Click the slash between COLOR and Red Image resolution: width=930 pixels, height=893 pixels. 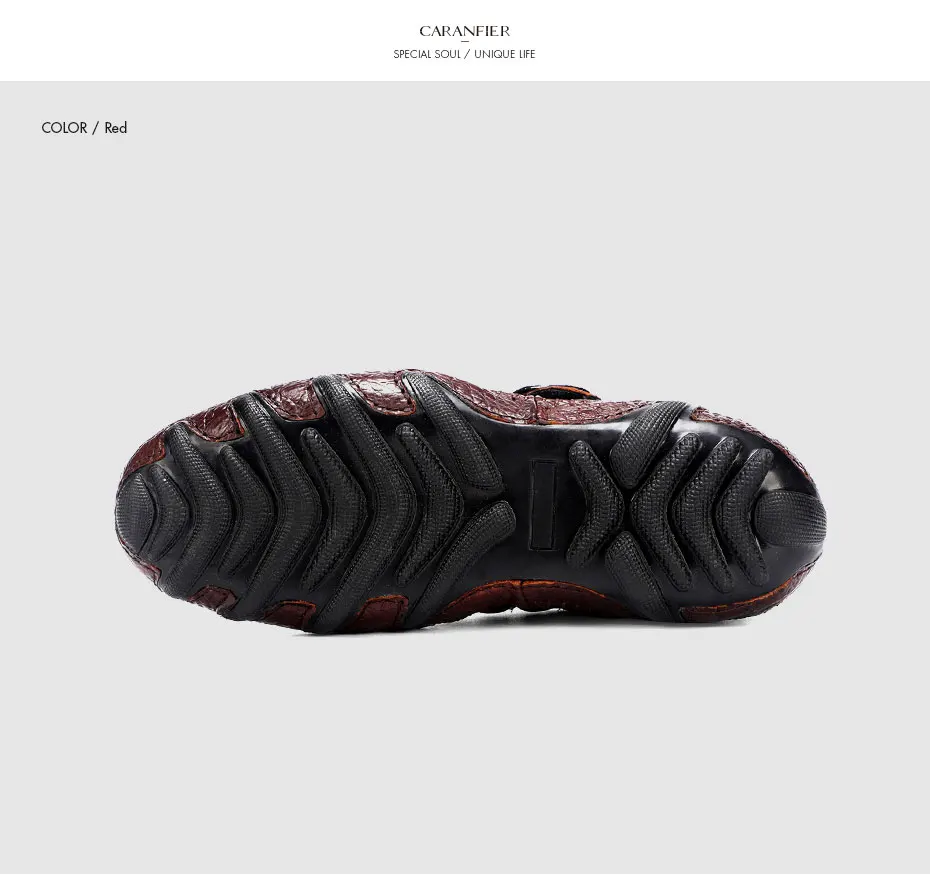click(x=95, y=128)
